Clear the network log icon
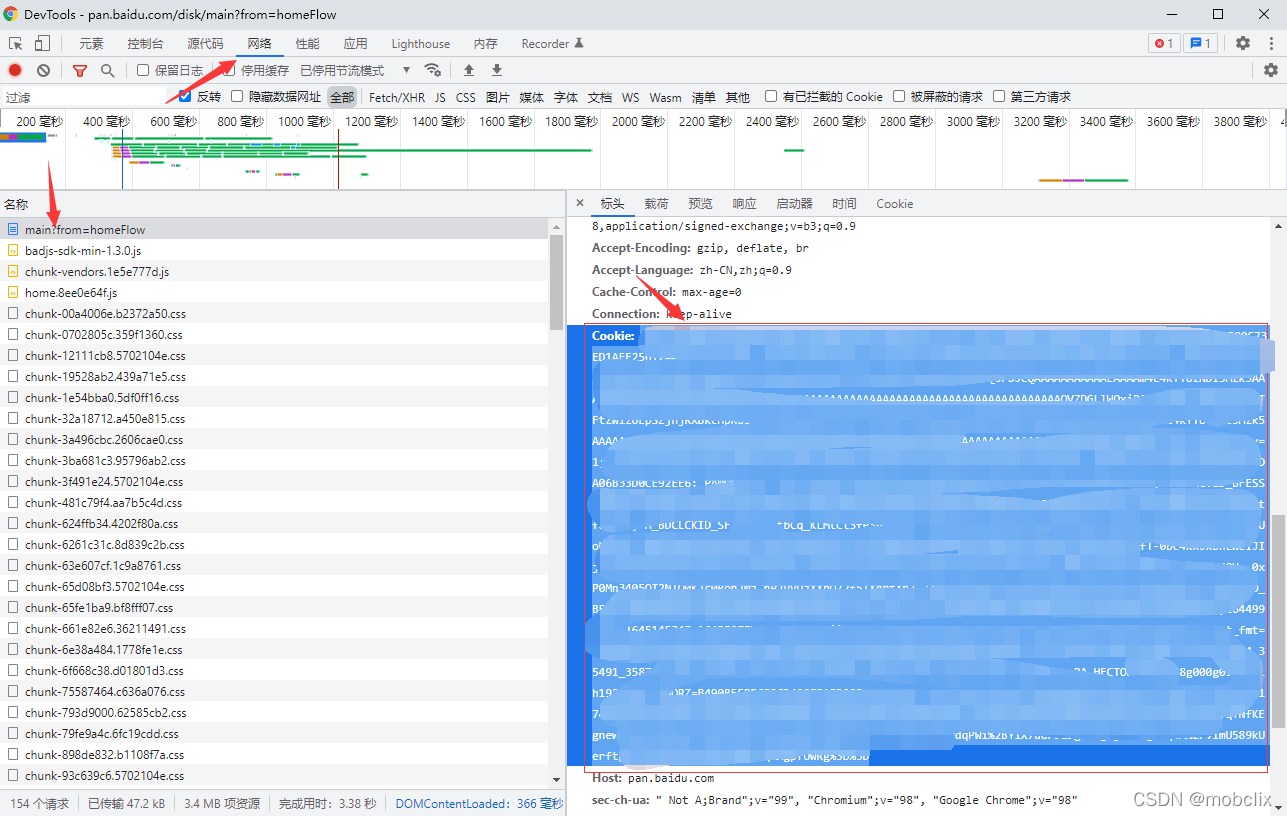Screen dimensions: 1287x816 (44, 70)
